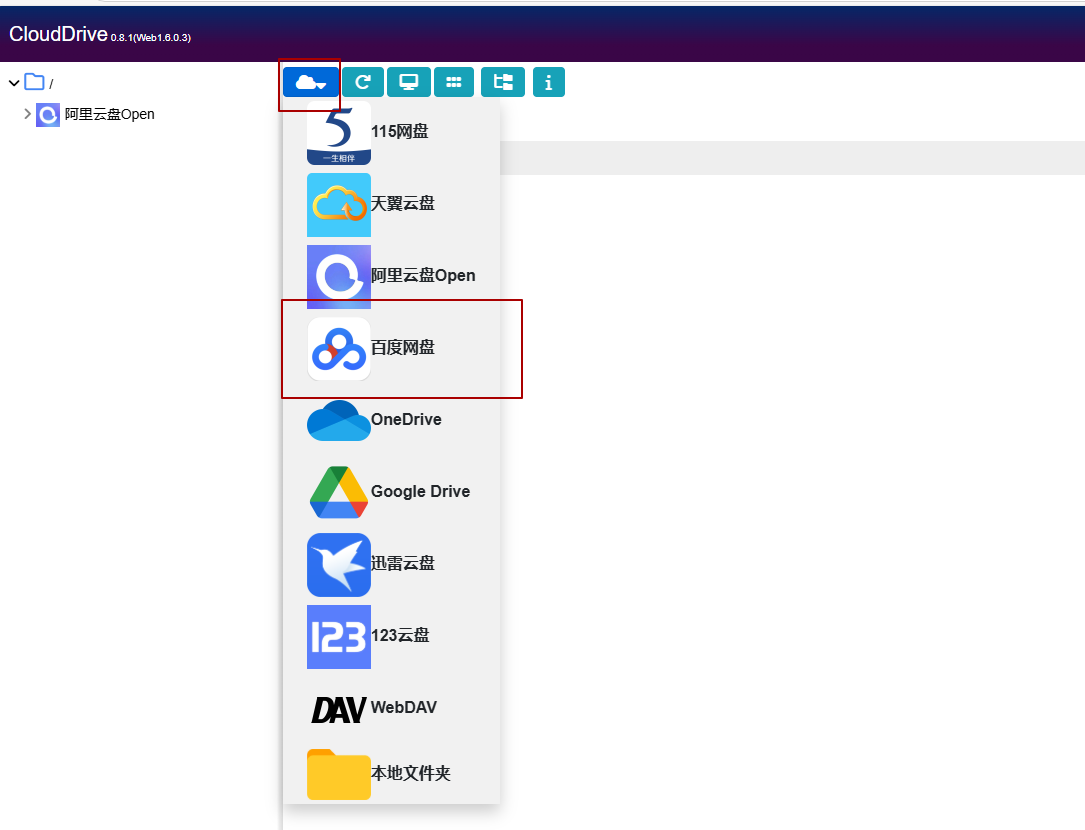Click the folder tree toolbar icon
The height and width of the screenshot is (830, 1085).
[x=503, y=82]
